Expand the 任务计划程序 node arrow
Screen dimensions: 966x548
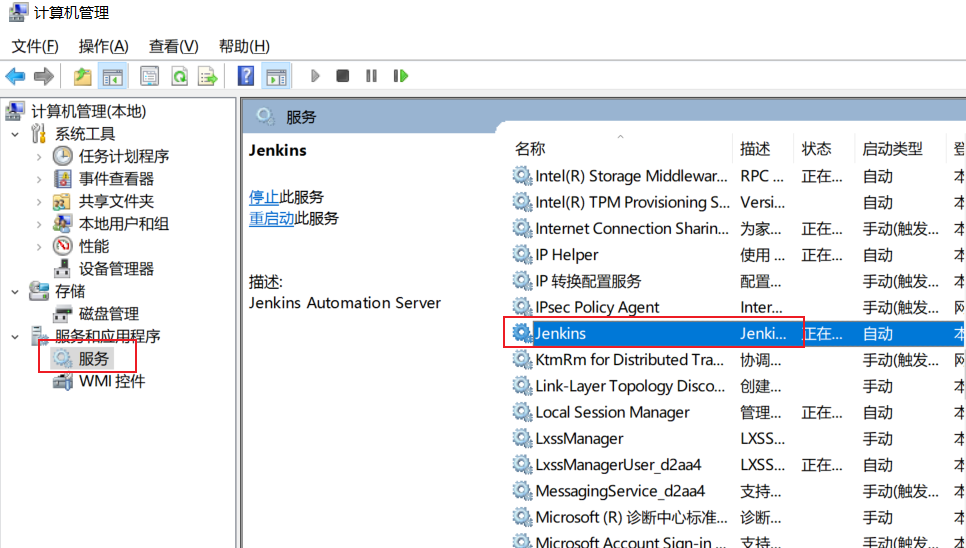pyautogui.click(x=39, y=157)
